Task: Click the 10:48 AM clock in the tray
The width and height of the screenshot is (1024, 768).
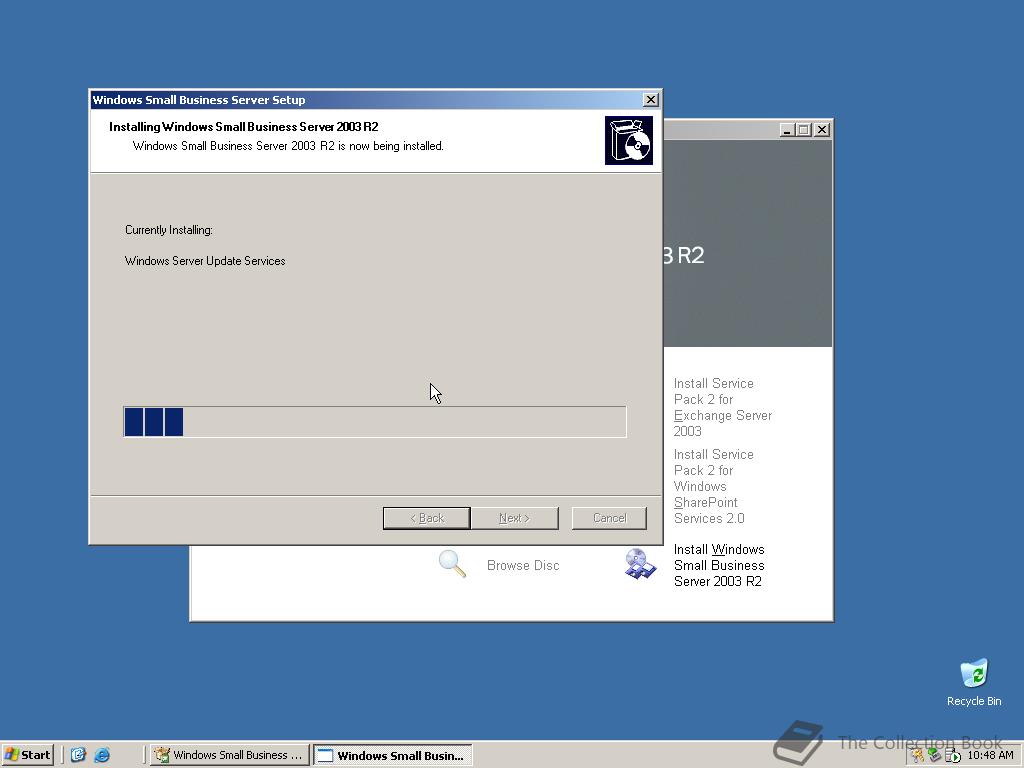Action: click(990, 755)
